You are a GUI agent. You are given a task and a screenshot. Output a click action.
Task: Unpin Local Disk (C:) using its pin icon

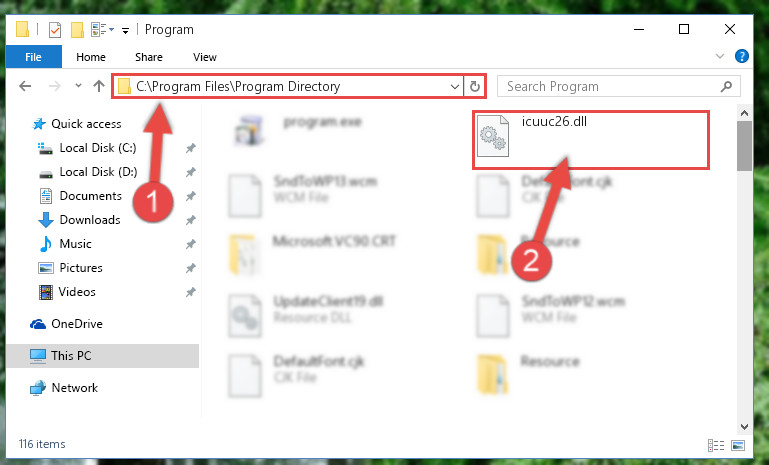pos(191,148)
